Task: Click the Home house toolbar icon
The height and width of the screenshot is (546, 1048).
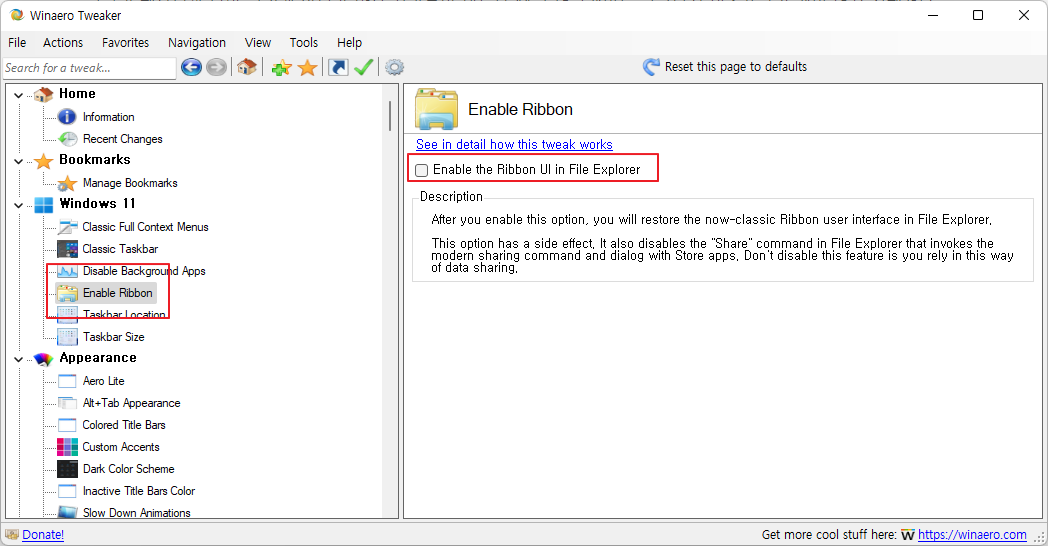Action: [247, 67]
